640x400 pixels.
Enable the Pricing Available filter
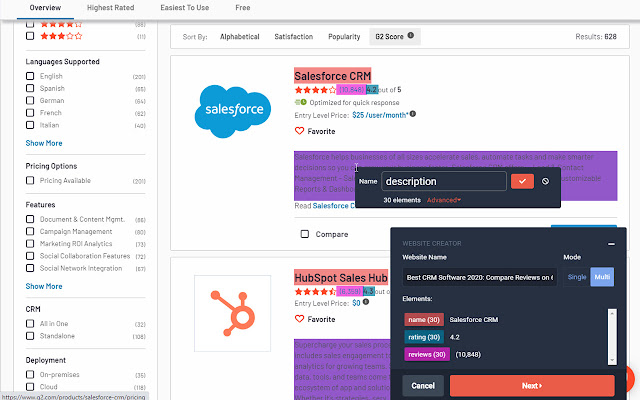[30, 180]
